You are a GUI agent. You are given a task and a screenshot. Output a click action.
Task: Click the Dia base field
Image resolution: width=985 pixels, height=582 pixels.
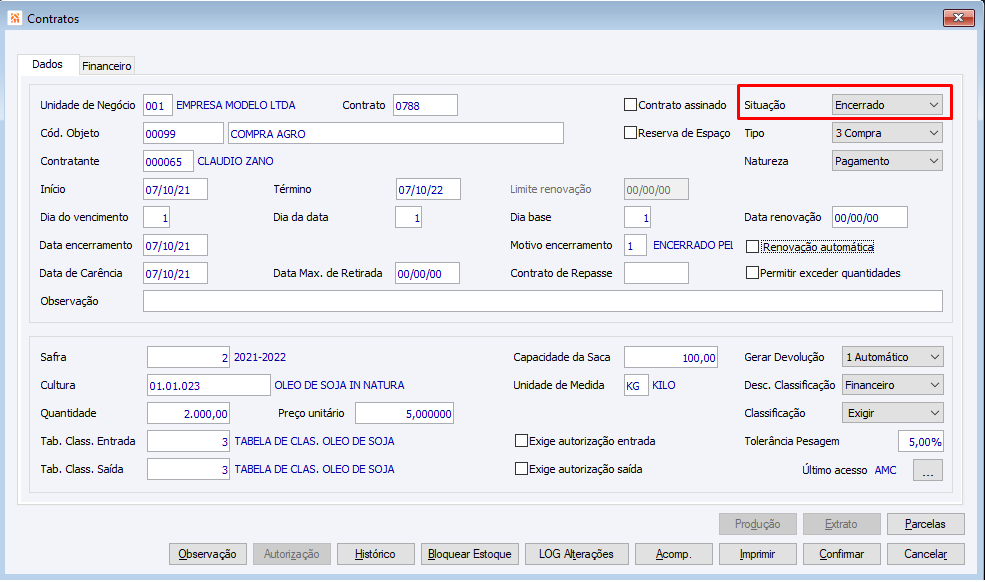tap(638, 217)
